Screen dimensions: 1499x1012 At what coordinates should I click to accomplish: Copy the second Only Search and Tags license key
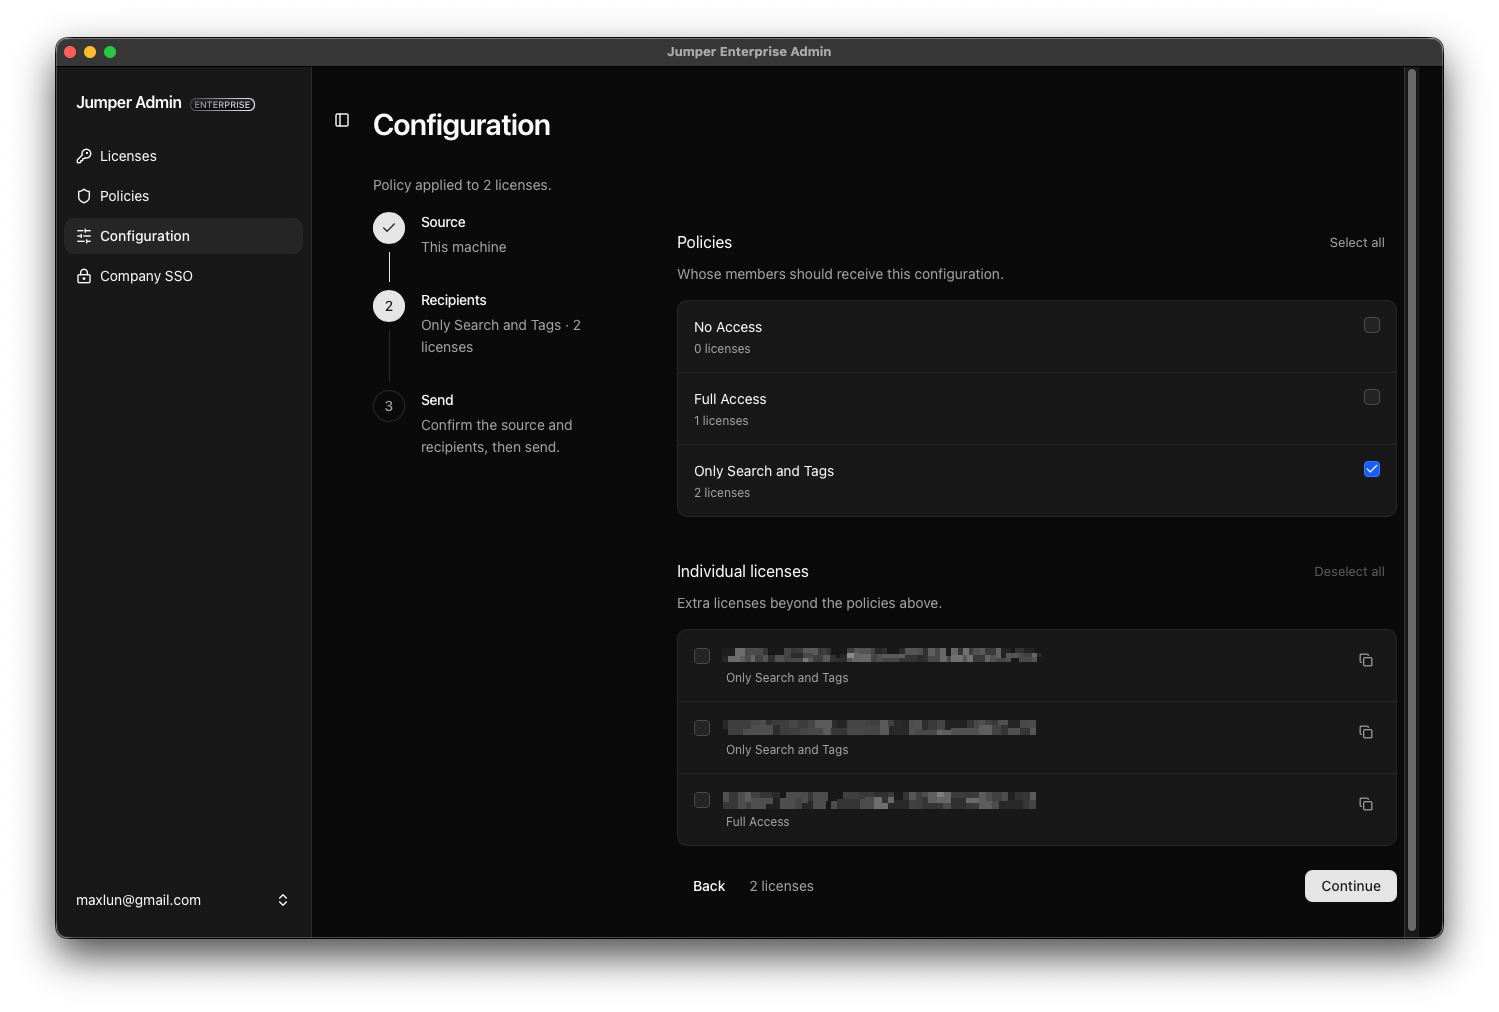pos(1366,732)
